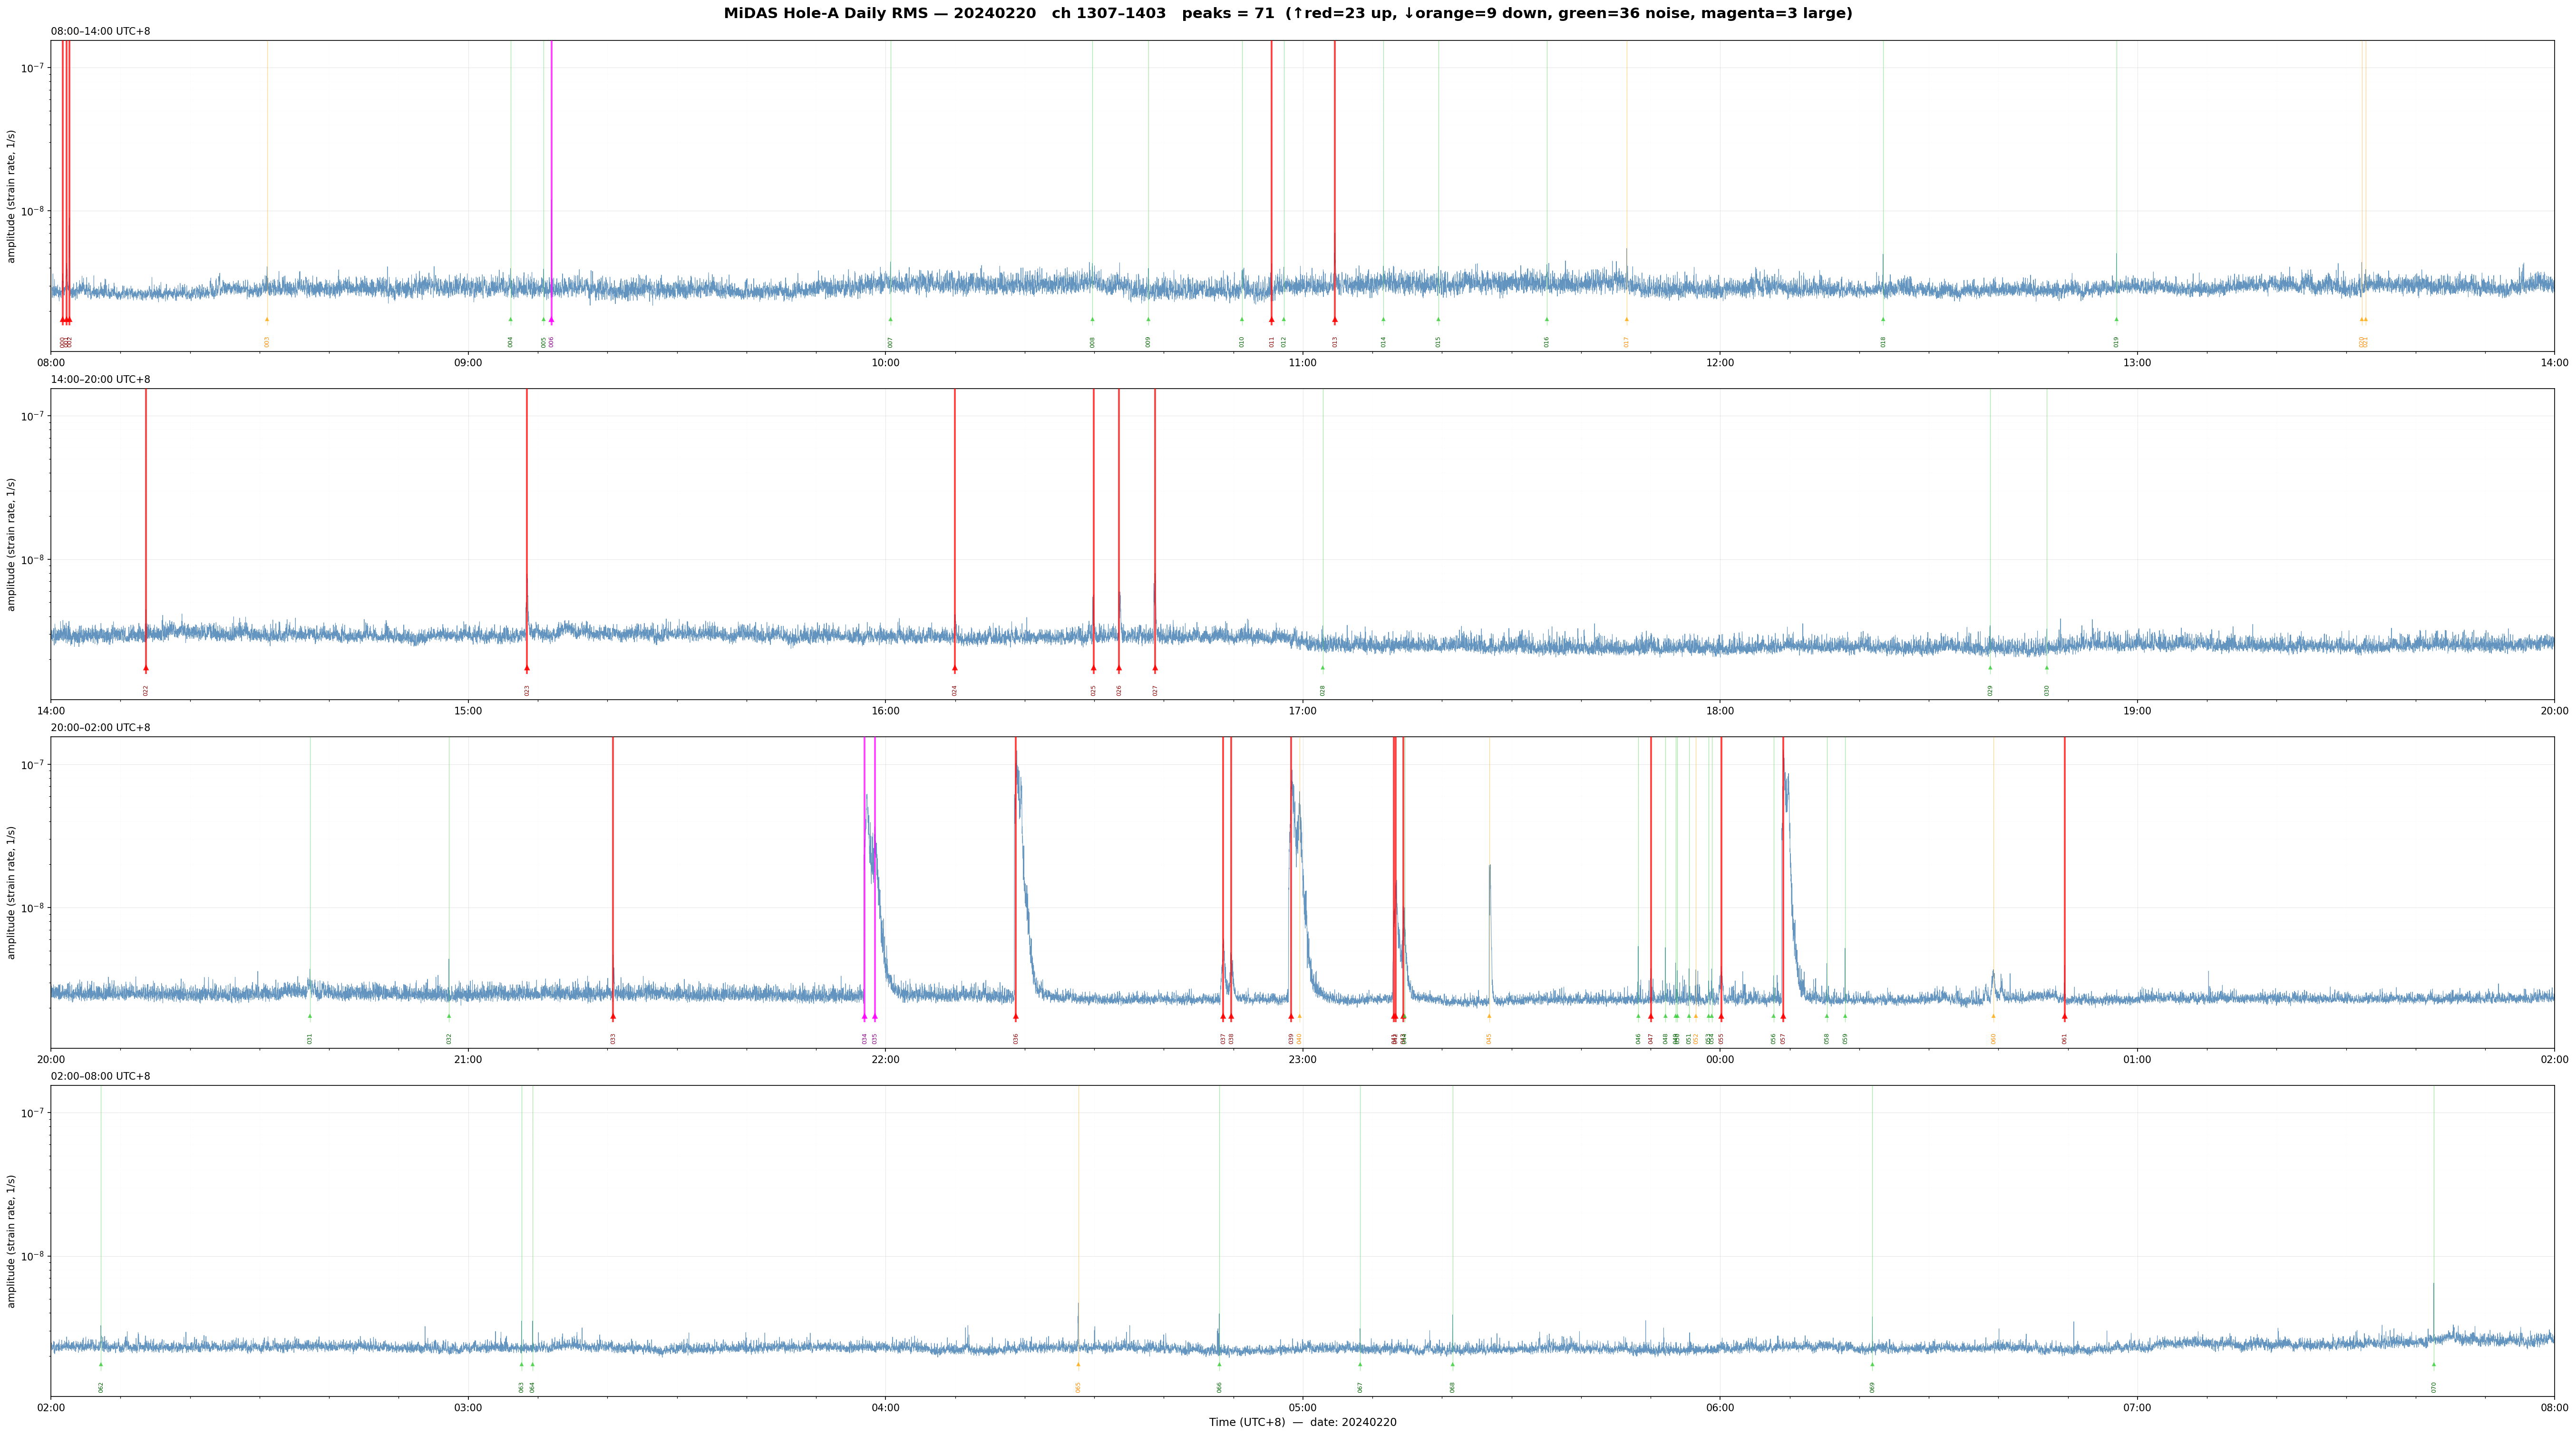Screen dimensions: 2576x1435
Task: Select the red peak marker 022
Action: pyautogui.click(x=146, y=668)
